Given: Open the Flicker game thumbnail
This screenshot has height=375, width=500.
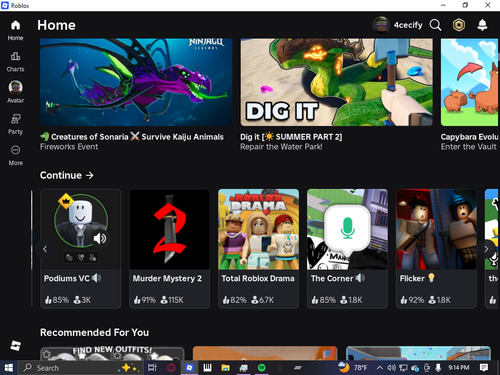Looking at the screenshot, I should tap(436, 229).
